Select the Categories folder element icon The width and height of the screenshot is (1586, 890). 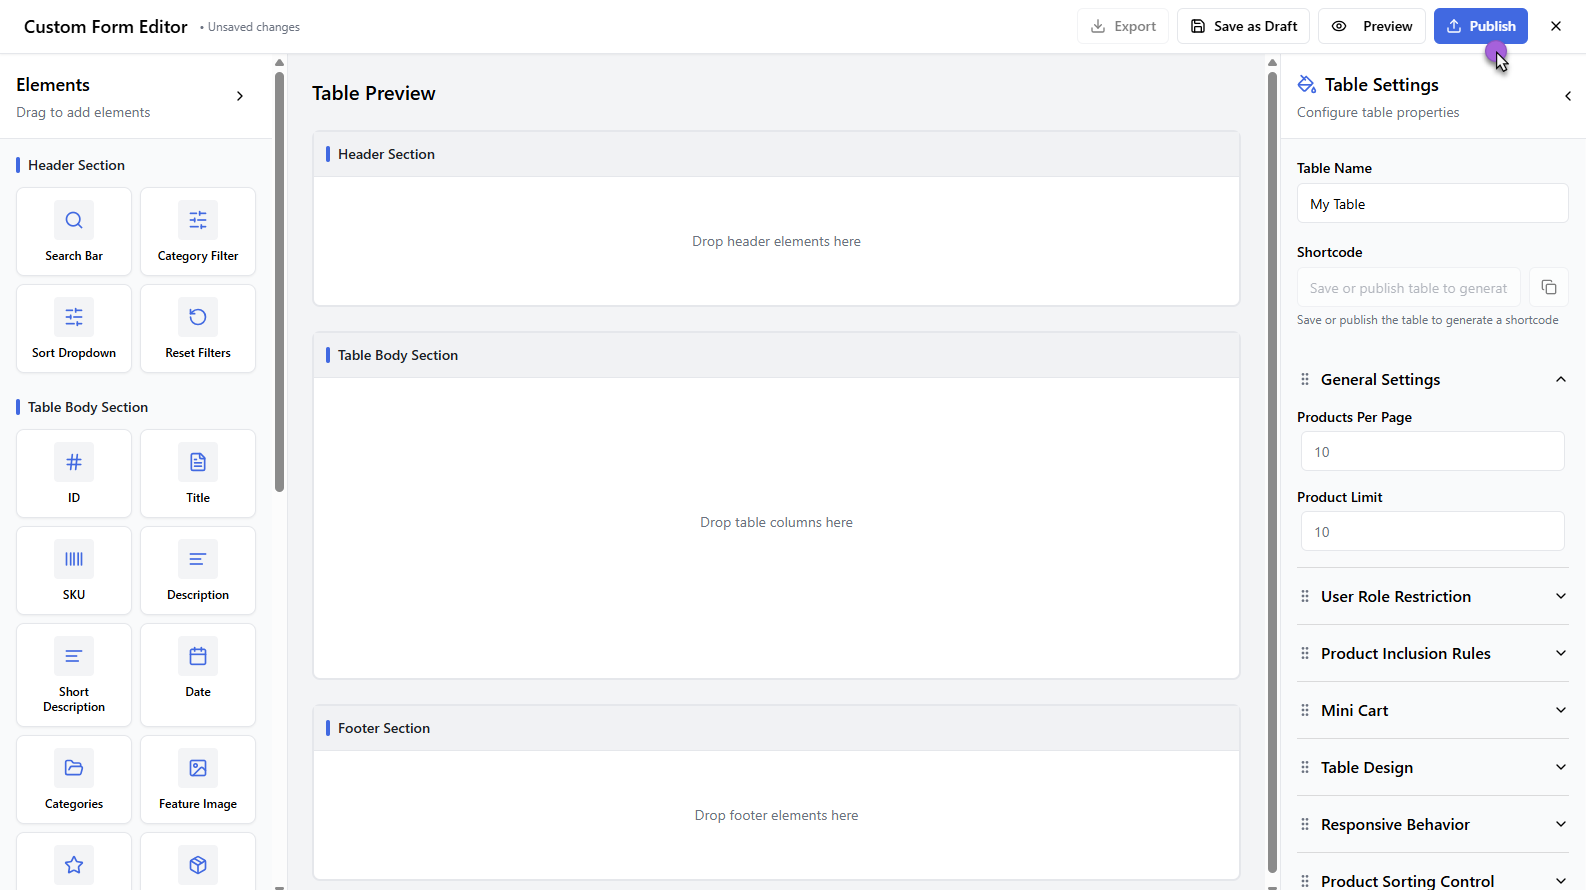click(x=74, y=768)
